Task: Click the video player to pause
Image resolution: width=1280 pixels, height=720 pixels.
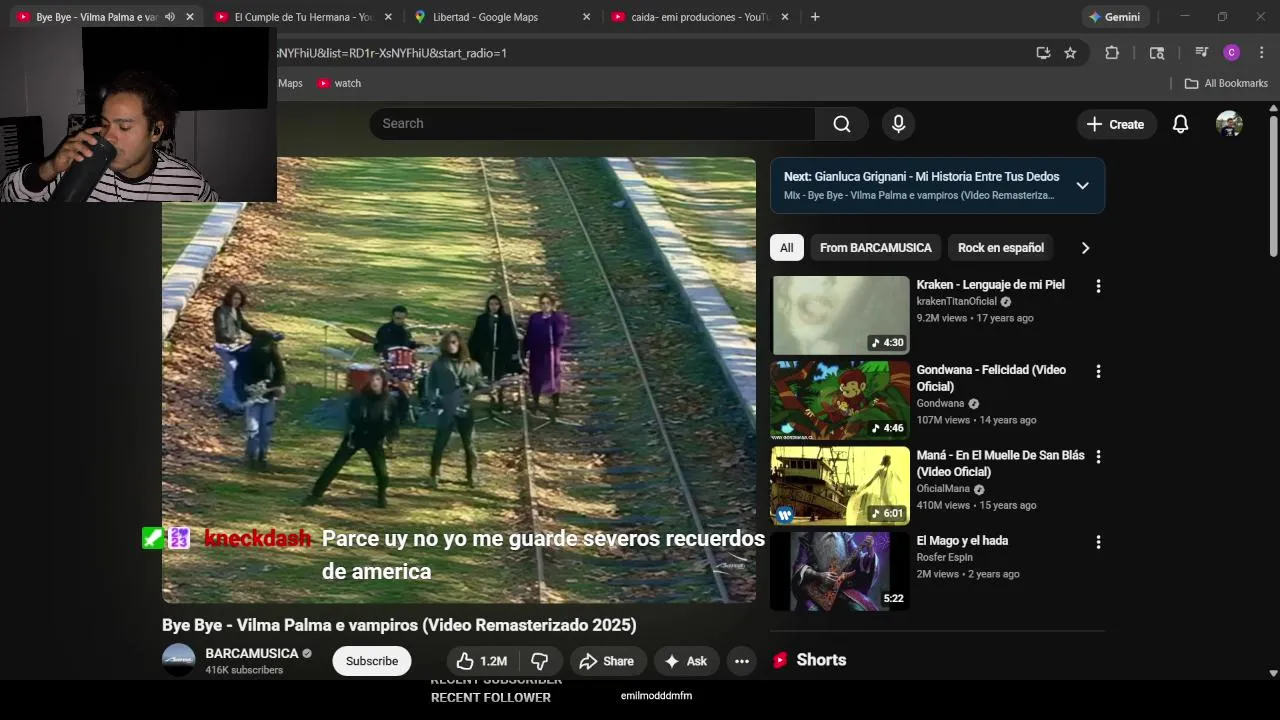Action: [x=459, y=380]
